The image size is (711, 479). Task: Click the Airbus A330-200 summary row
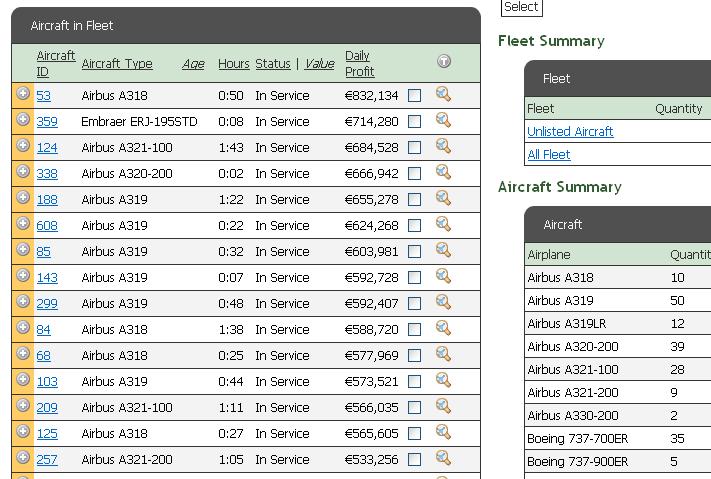[618, 415]
